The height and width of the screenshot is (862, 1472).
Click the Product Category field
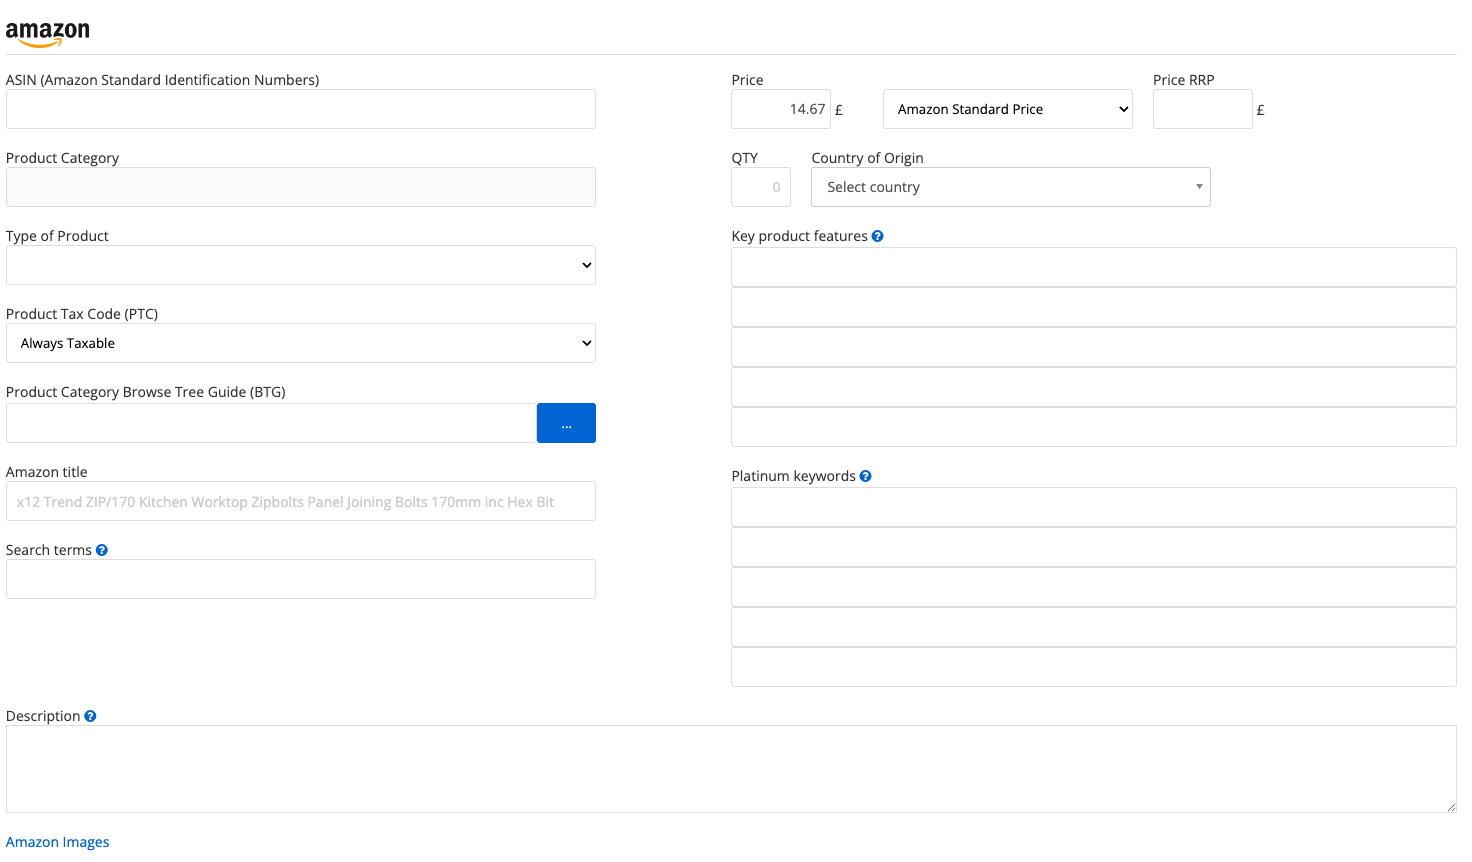[301, 187]
